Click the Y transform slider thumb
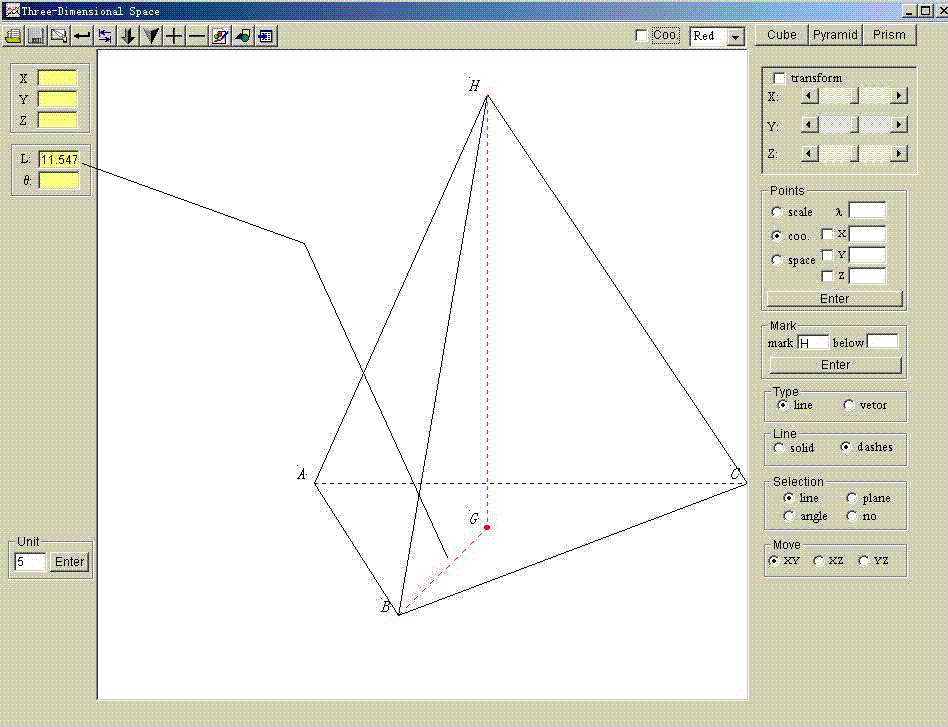 click(854, 125)
